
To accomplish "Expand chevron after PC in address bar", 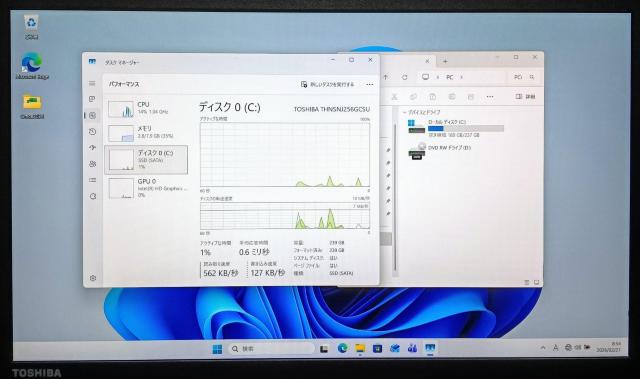I will pos(462,77).
